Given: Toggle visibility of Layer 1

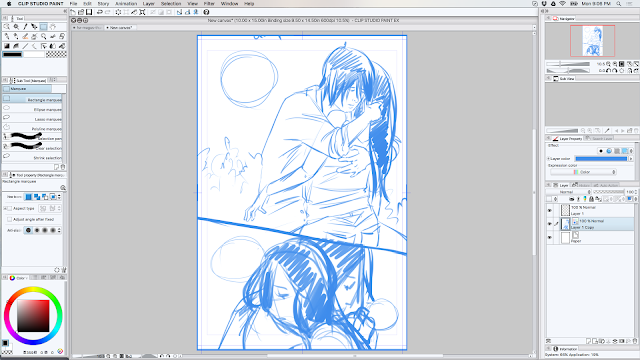Looking at the screenshot, I should pos(549,211).
